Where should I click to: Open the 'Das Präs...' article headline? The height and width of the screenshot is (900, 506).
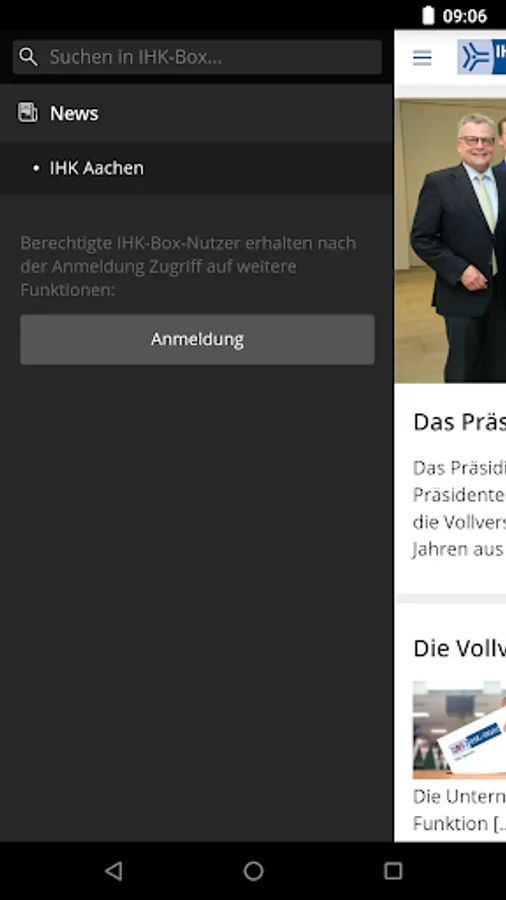tap(460, 422)
